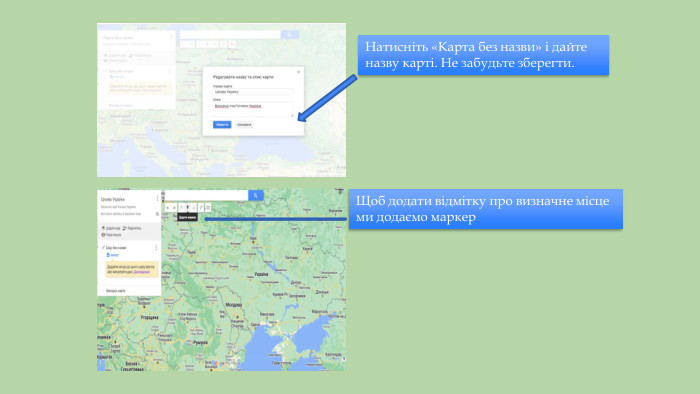Select the hand/select items tool in the lower map
The image size is (700, 394).
182,207
